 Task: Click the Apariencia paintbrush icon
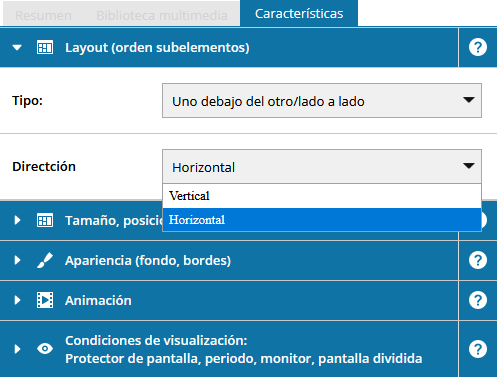(x=45, y=260)
